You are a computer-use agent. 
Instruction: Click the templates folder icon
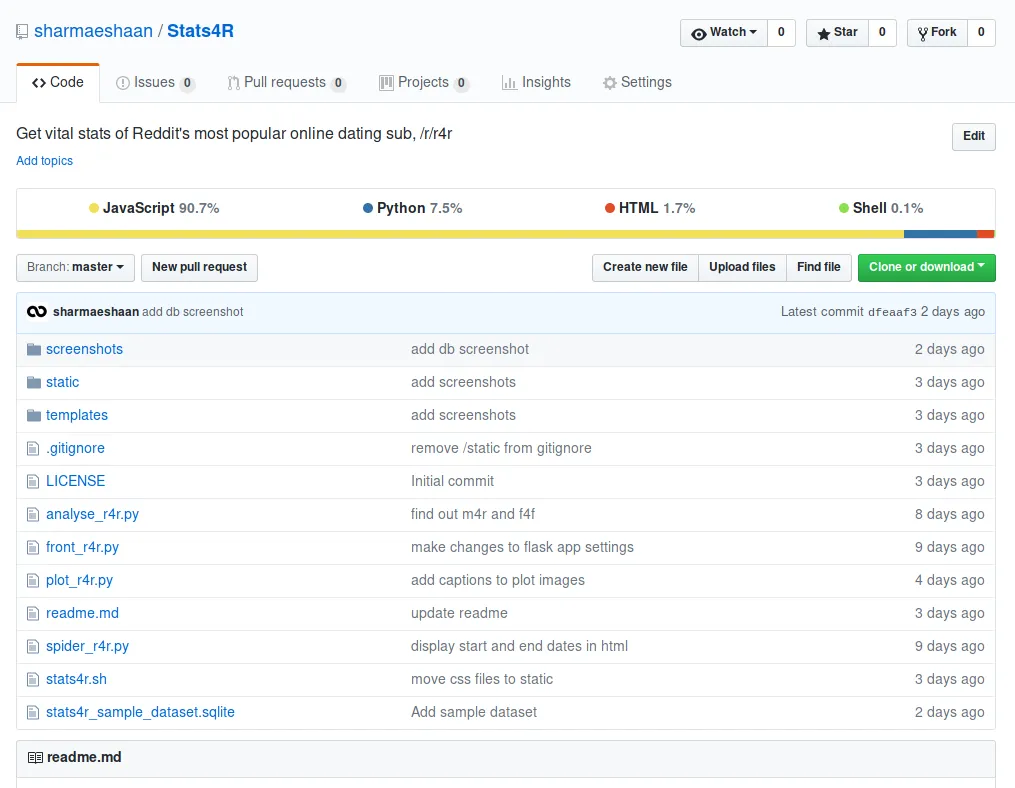point(34,415)
